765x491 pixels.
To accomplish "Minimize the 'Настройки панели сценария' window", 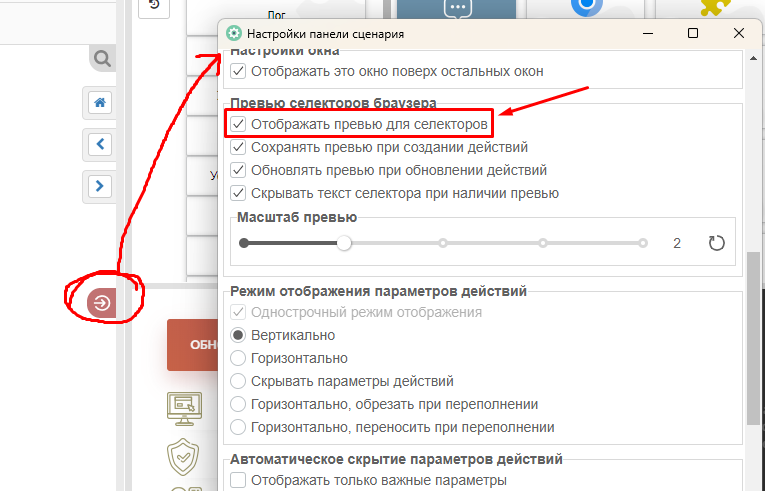I will [648, 34].
